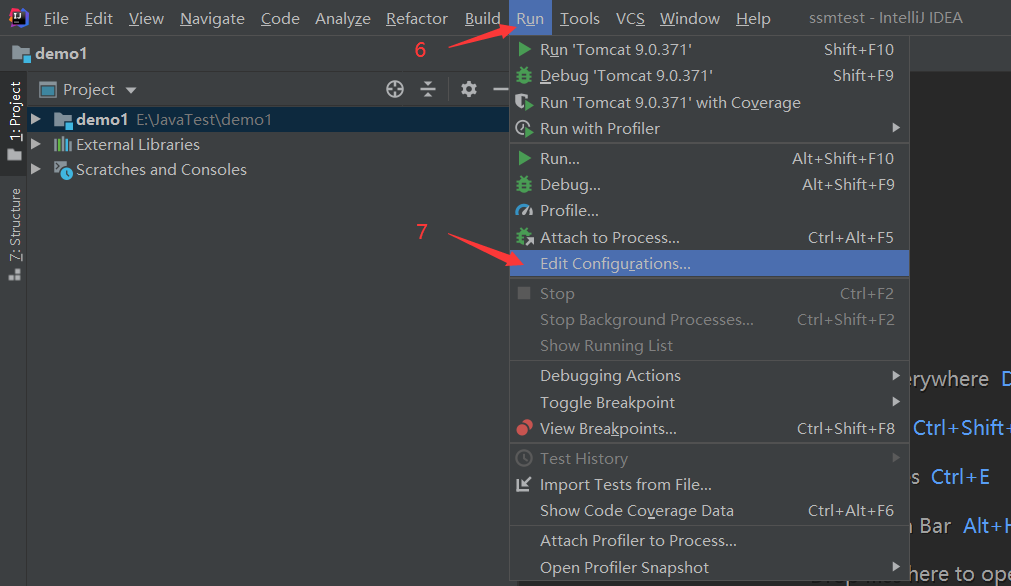1011x586 pixels.
Task: Switch to the Z: Structure side tab
Action: [14, 235]
